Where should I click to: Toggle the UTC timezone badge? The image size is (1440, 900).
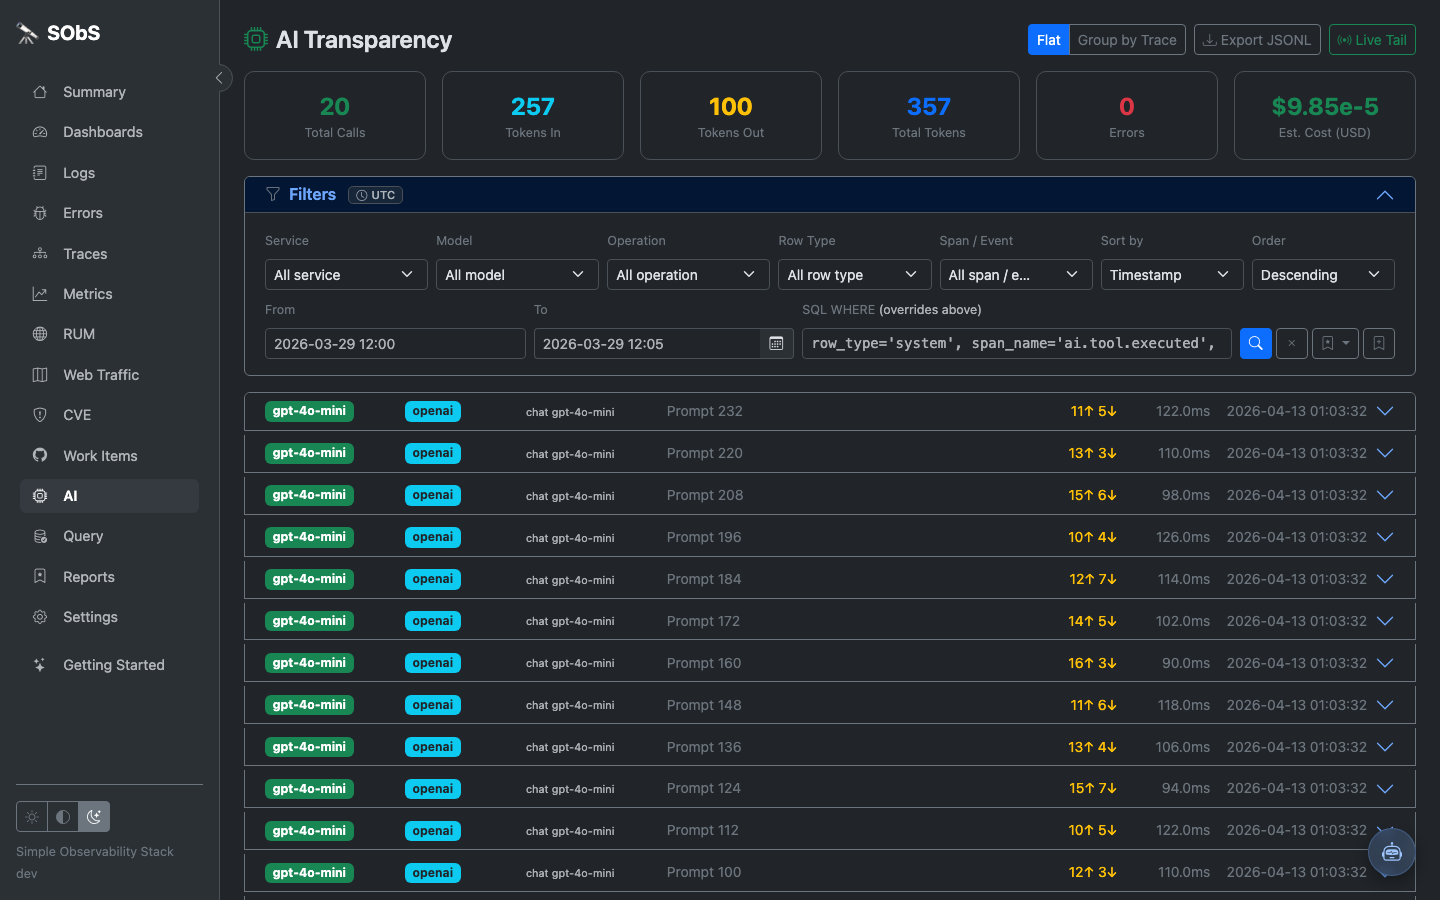(375, 195)
